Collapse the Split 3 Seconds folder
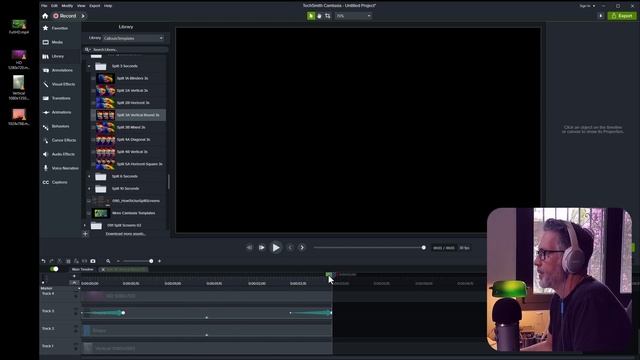This screenshot has width=640, height=360. [89, 66]
